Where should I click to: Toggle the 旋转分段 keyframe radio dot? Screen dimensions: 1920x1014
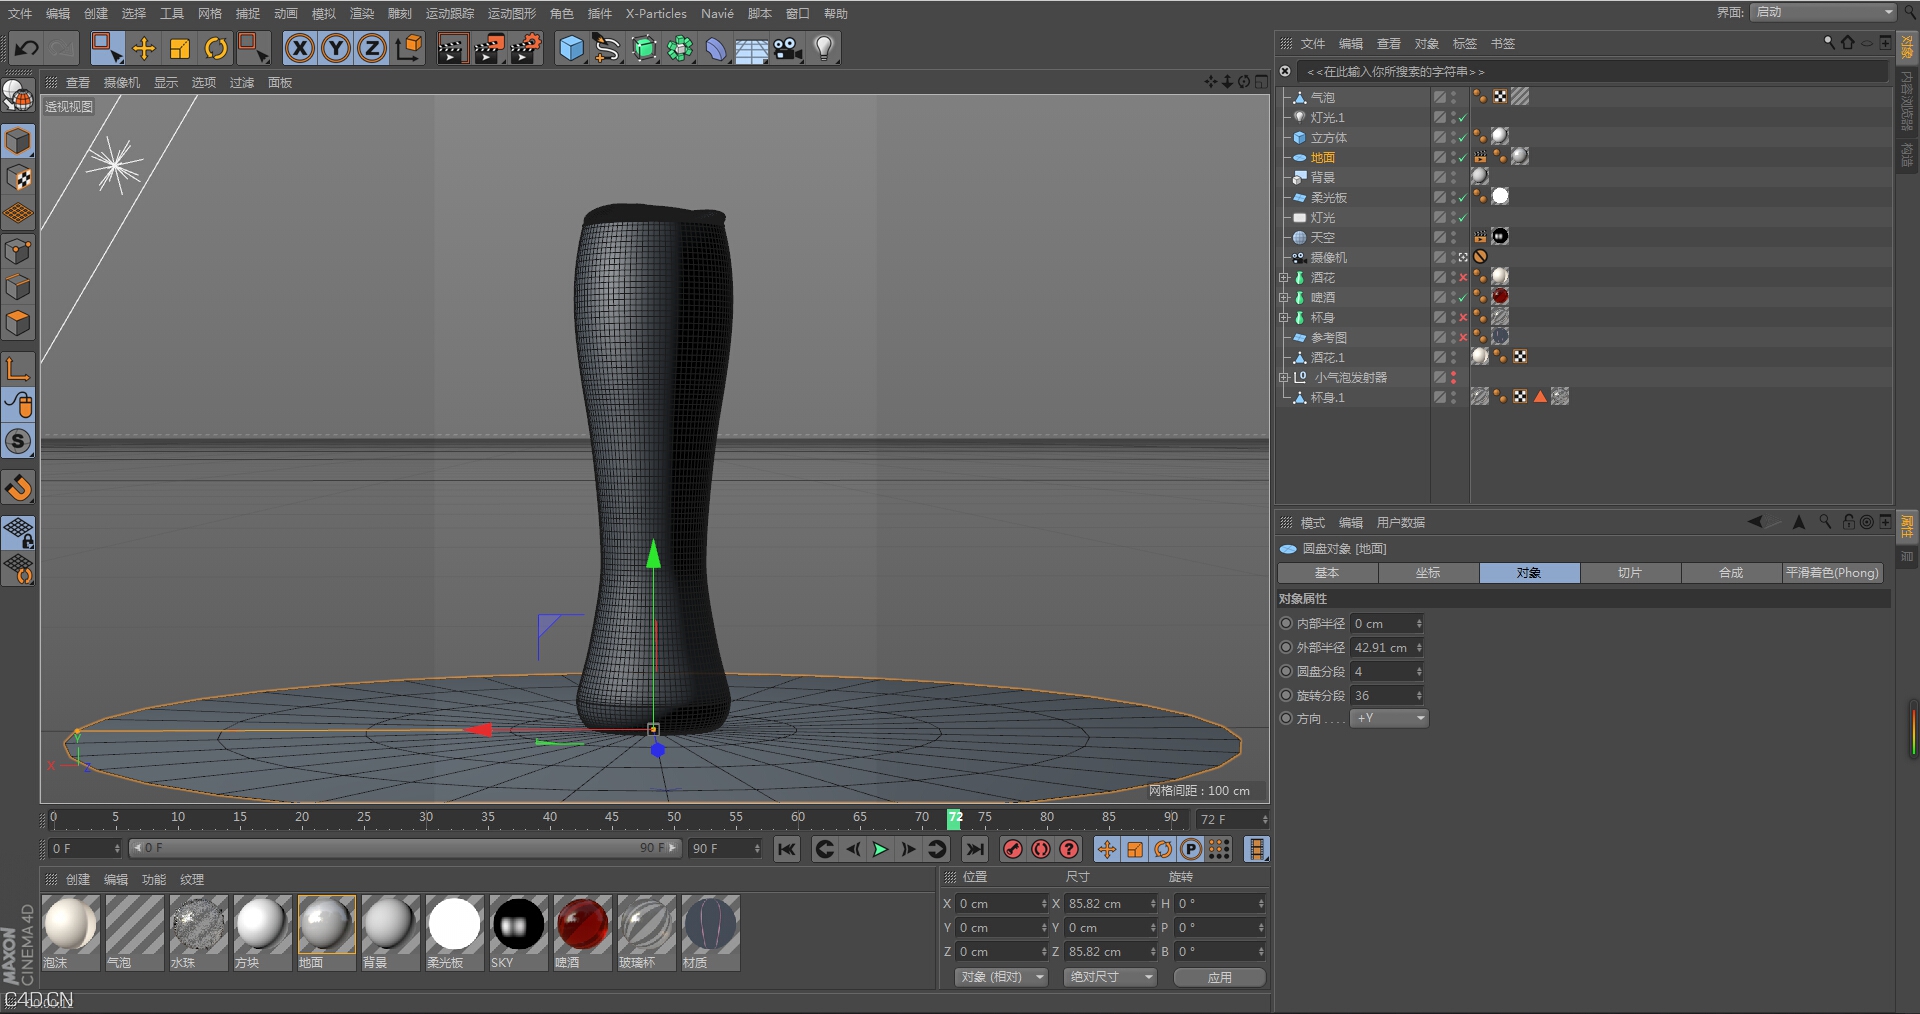click(x=1286, y=695)
